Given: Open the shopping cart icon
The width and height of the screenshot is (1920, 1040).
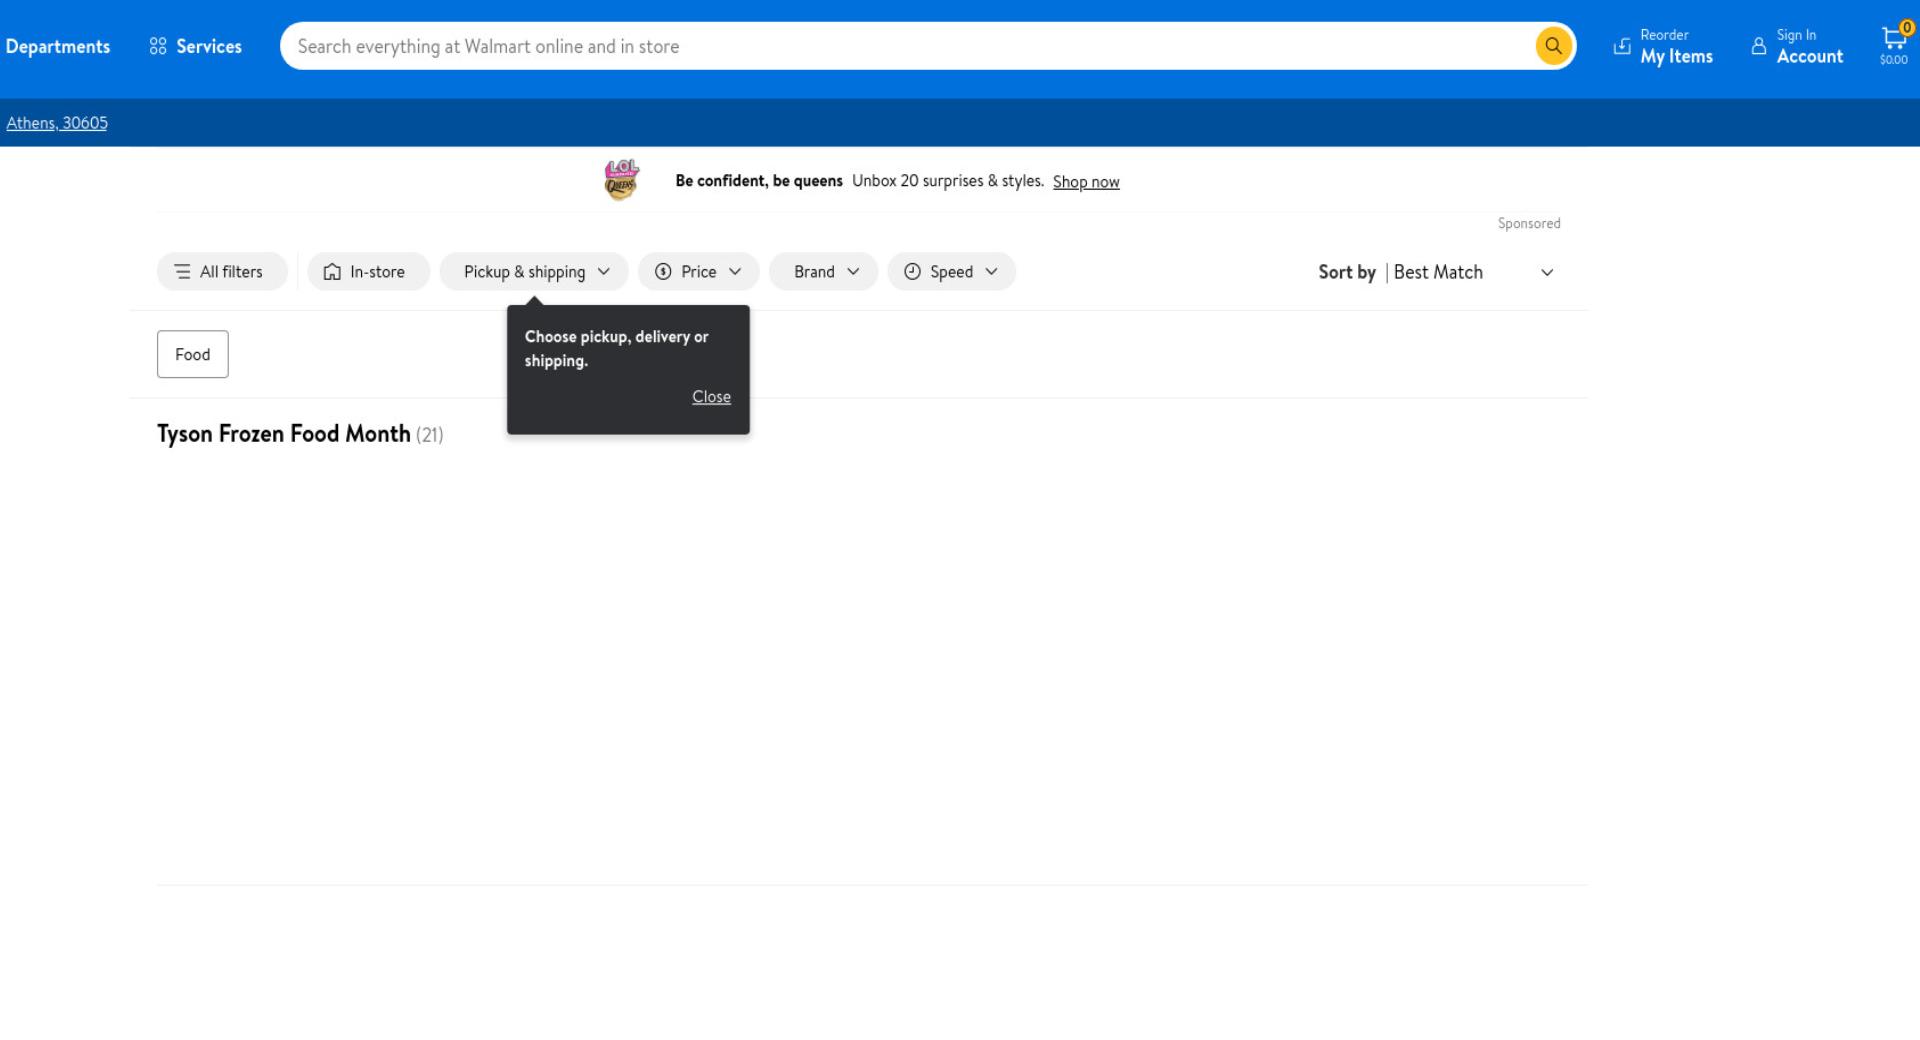Looking at the screenshot, I should pos(1894,44).
